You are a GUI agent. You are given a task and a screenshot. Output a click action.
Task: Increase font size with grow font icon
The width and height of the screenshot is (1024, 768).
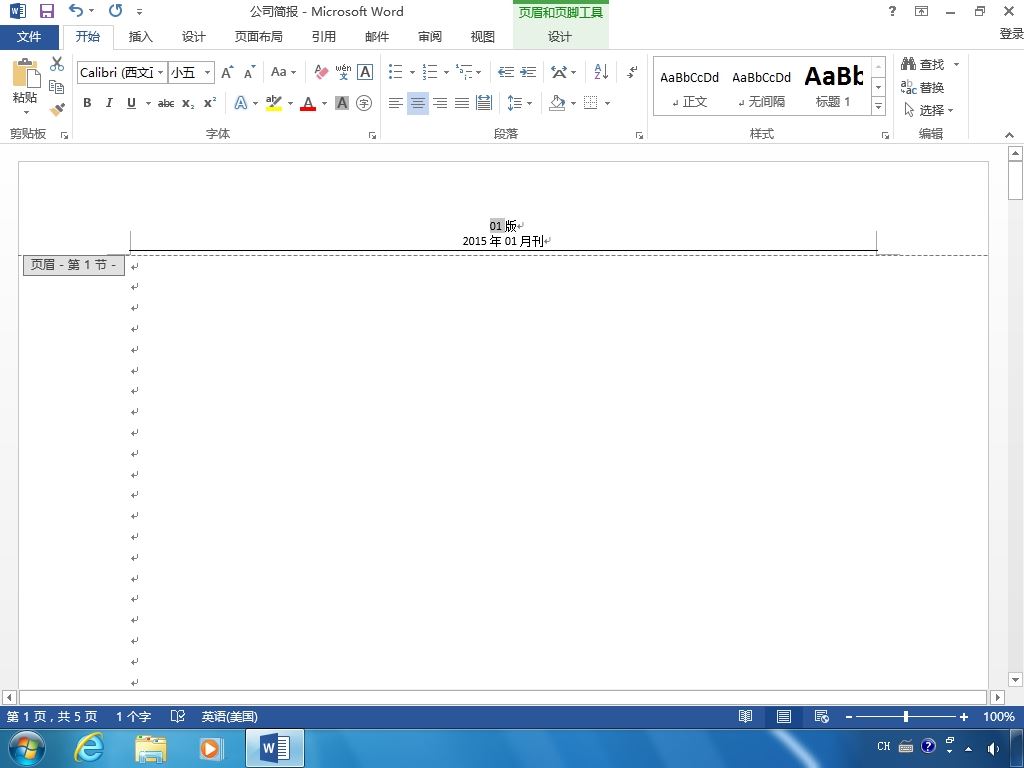[227, 72]
